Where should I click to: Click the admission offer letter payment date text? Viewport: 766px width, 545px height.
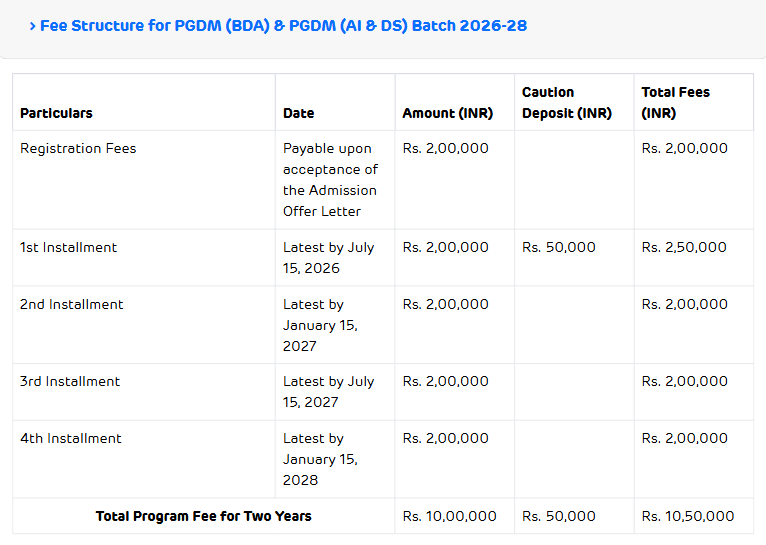click(x=330, y=180)
